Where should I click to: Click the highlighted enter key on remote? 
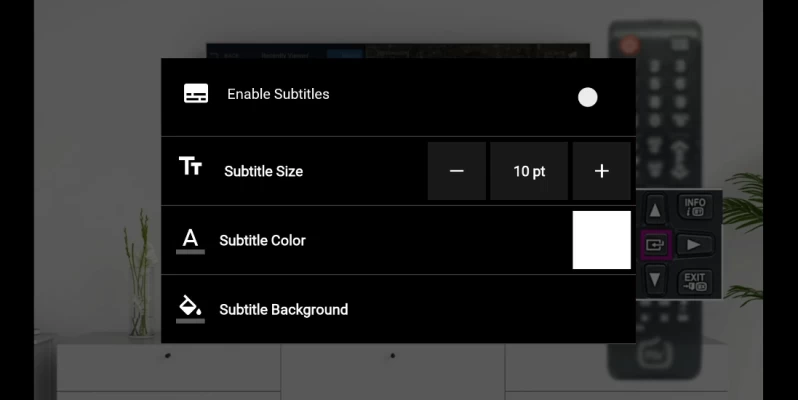pyautogui.click(x=655, y=245)
